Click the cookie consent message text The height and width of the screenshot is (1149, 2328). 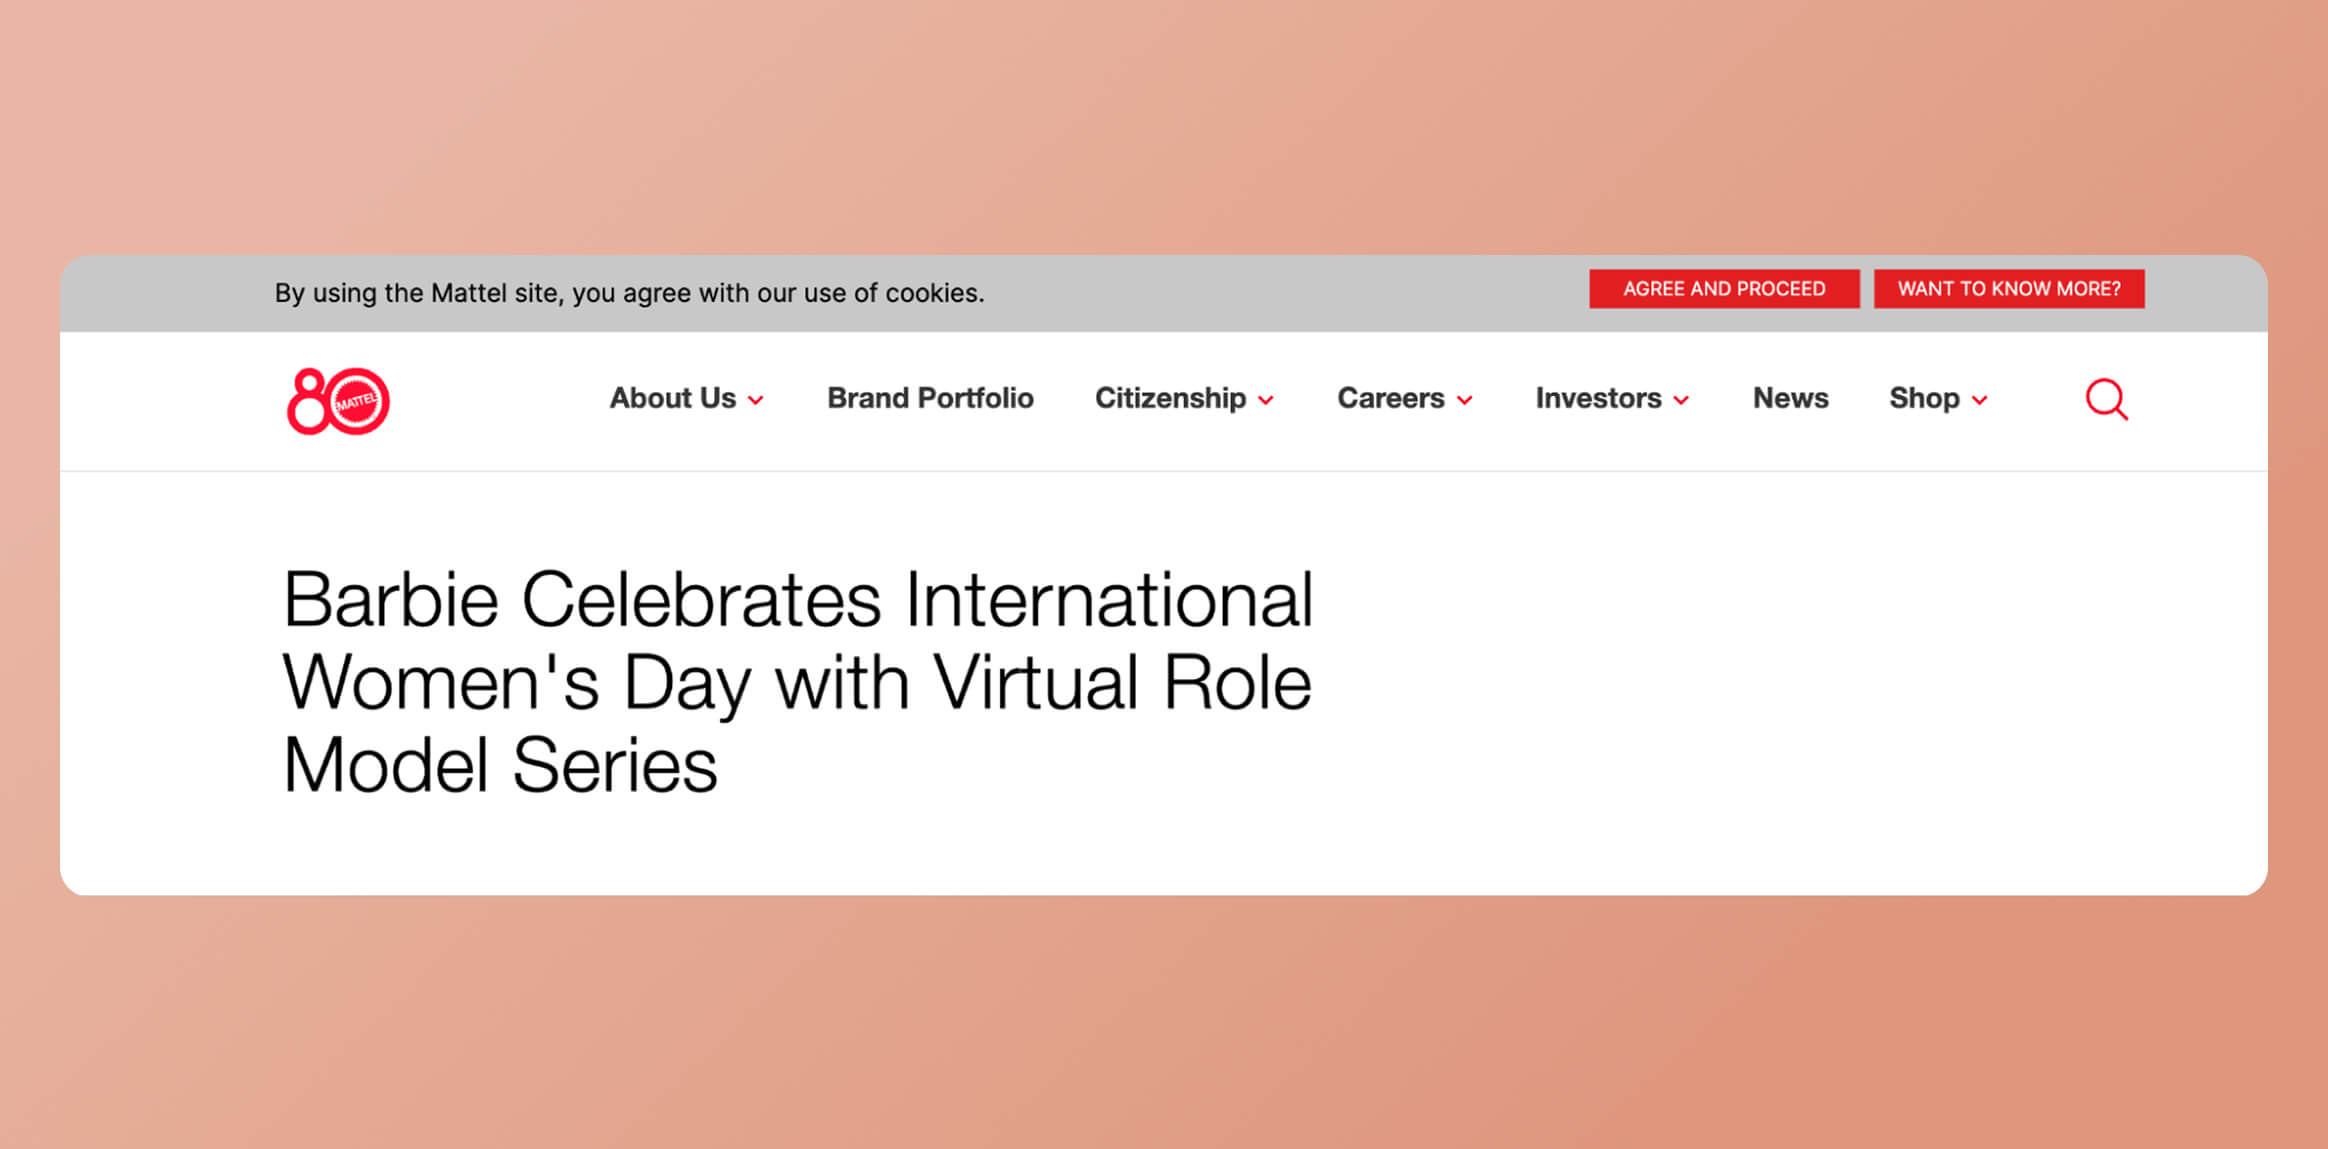630,292
